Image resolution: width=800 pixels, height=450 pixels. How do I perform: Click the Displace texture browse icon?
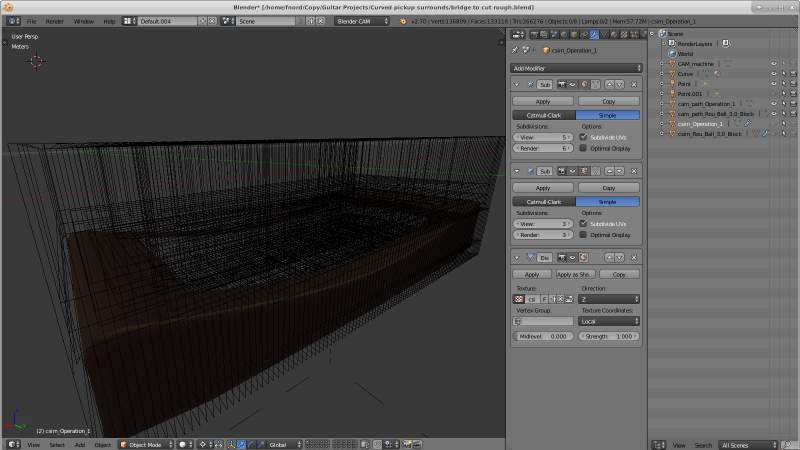[x=519, y=298]
